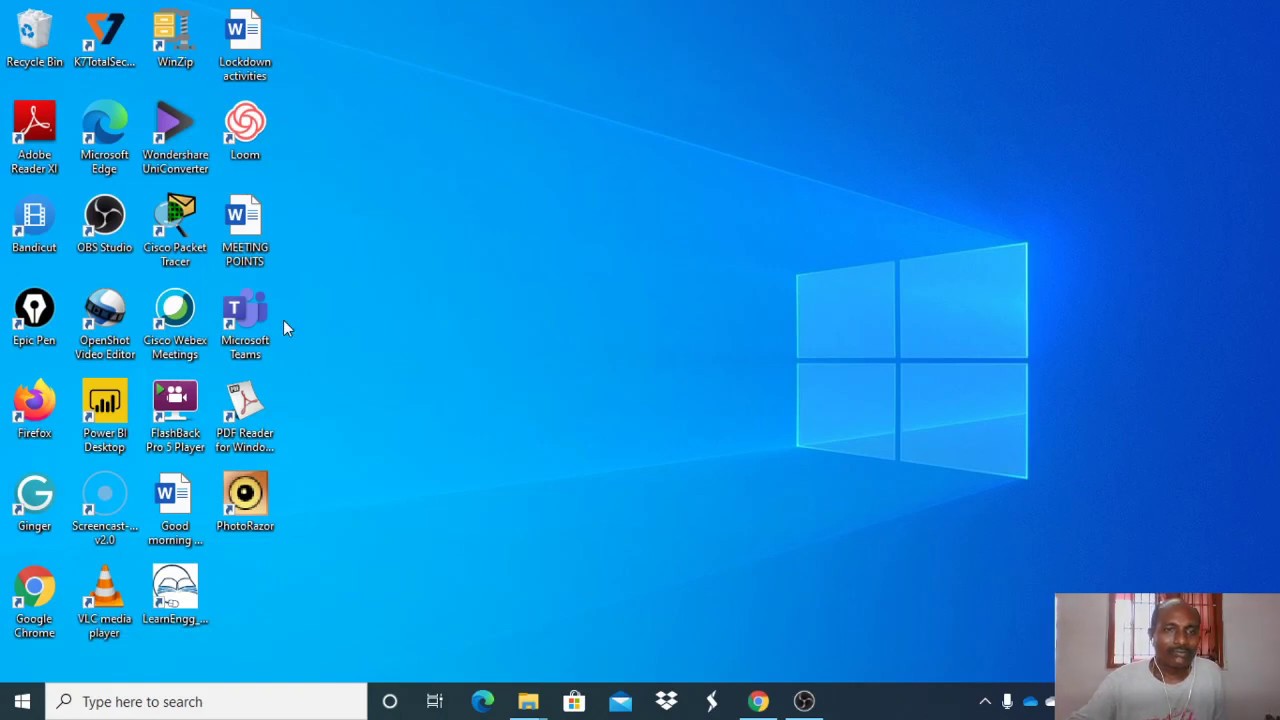
Task: Select the Microsoft Teams desktop shortcut
Action: (245, 325)
